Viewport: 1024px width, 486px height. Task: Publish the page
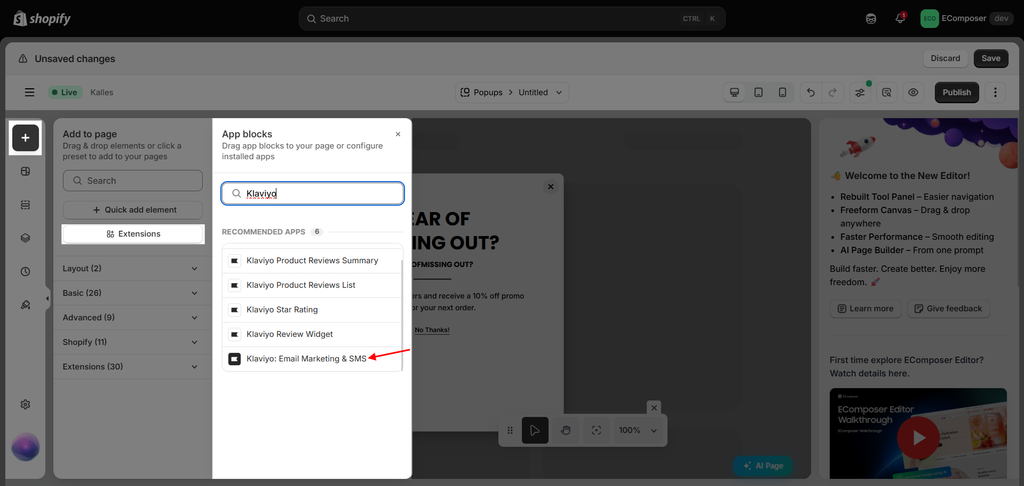pos(957,92)
